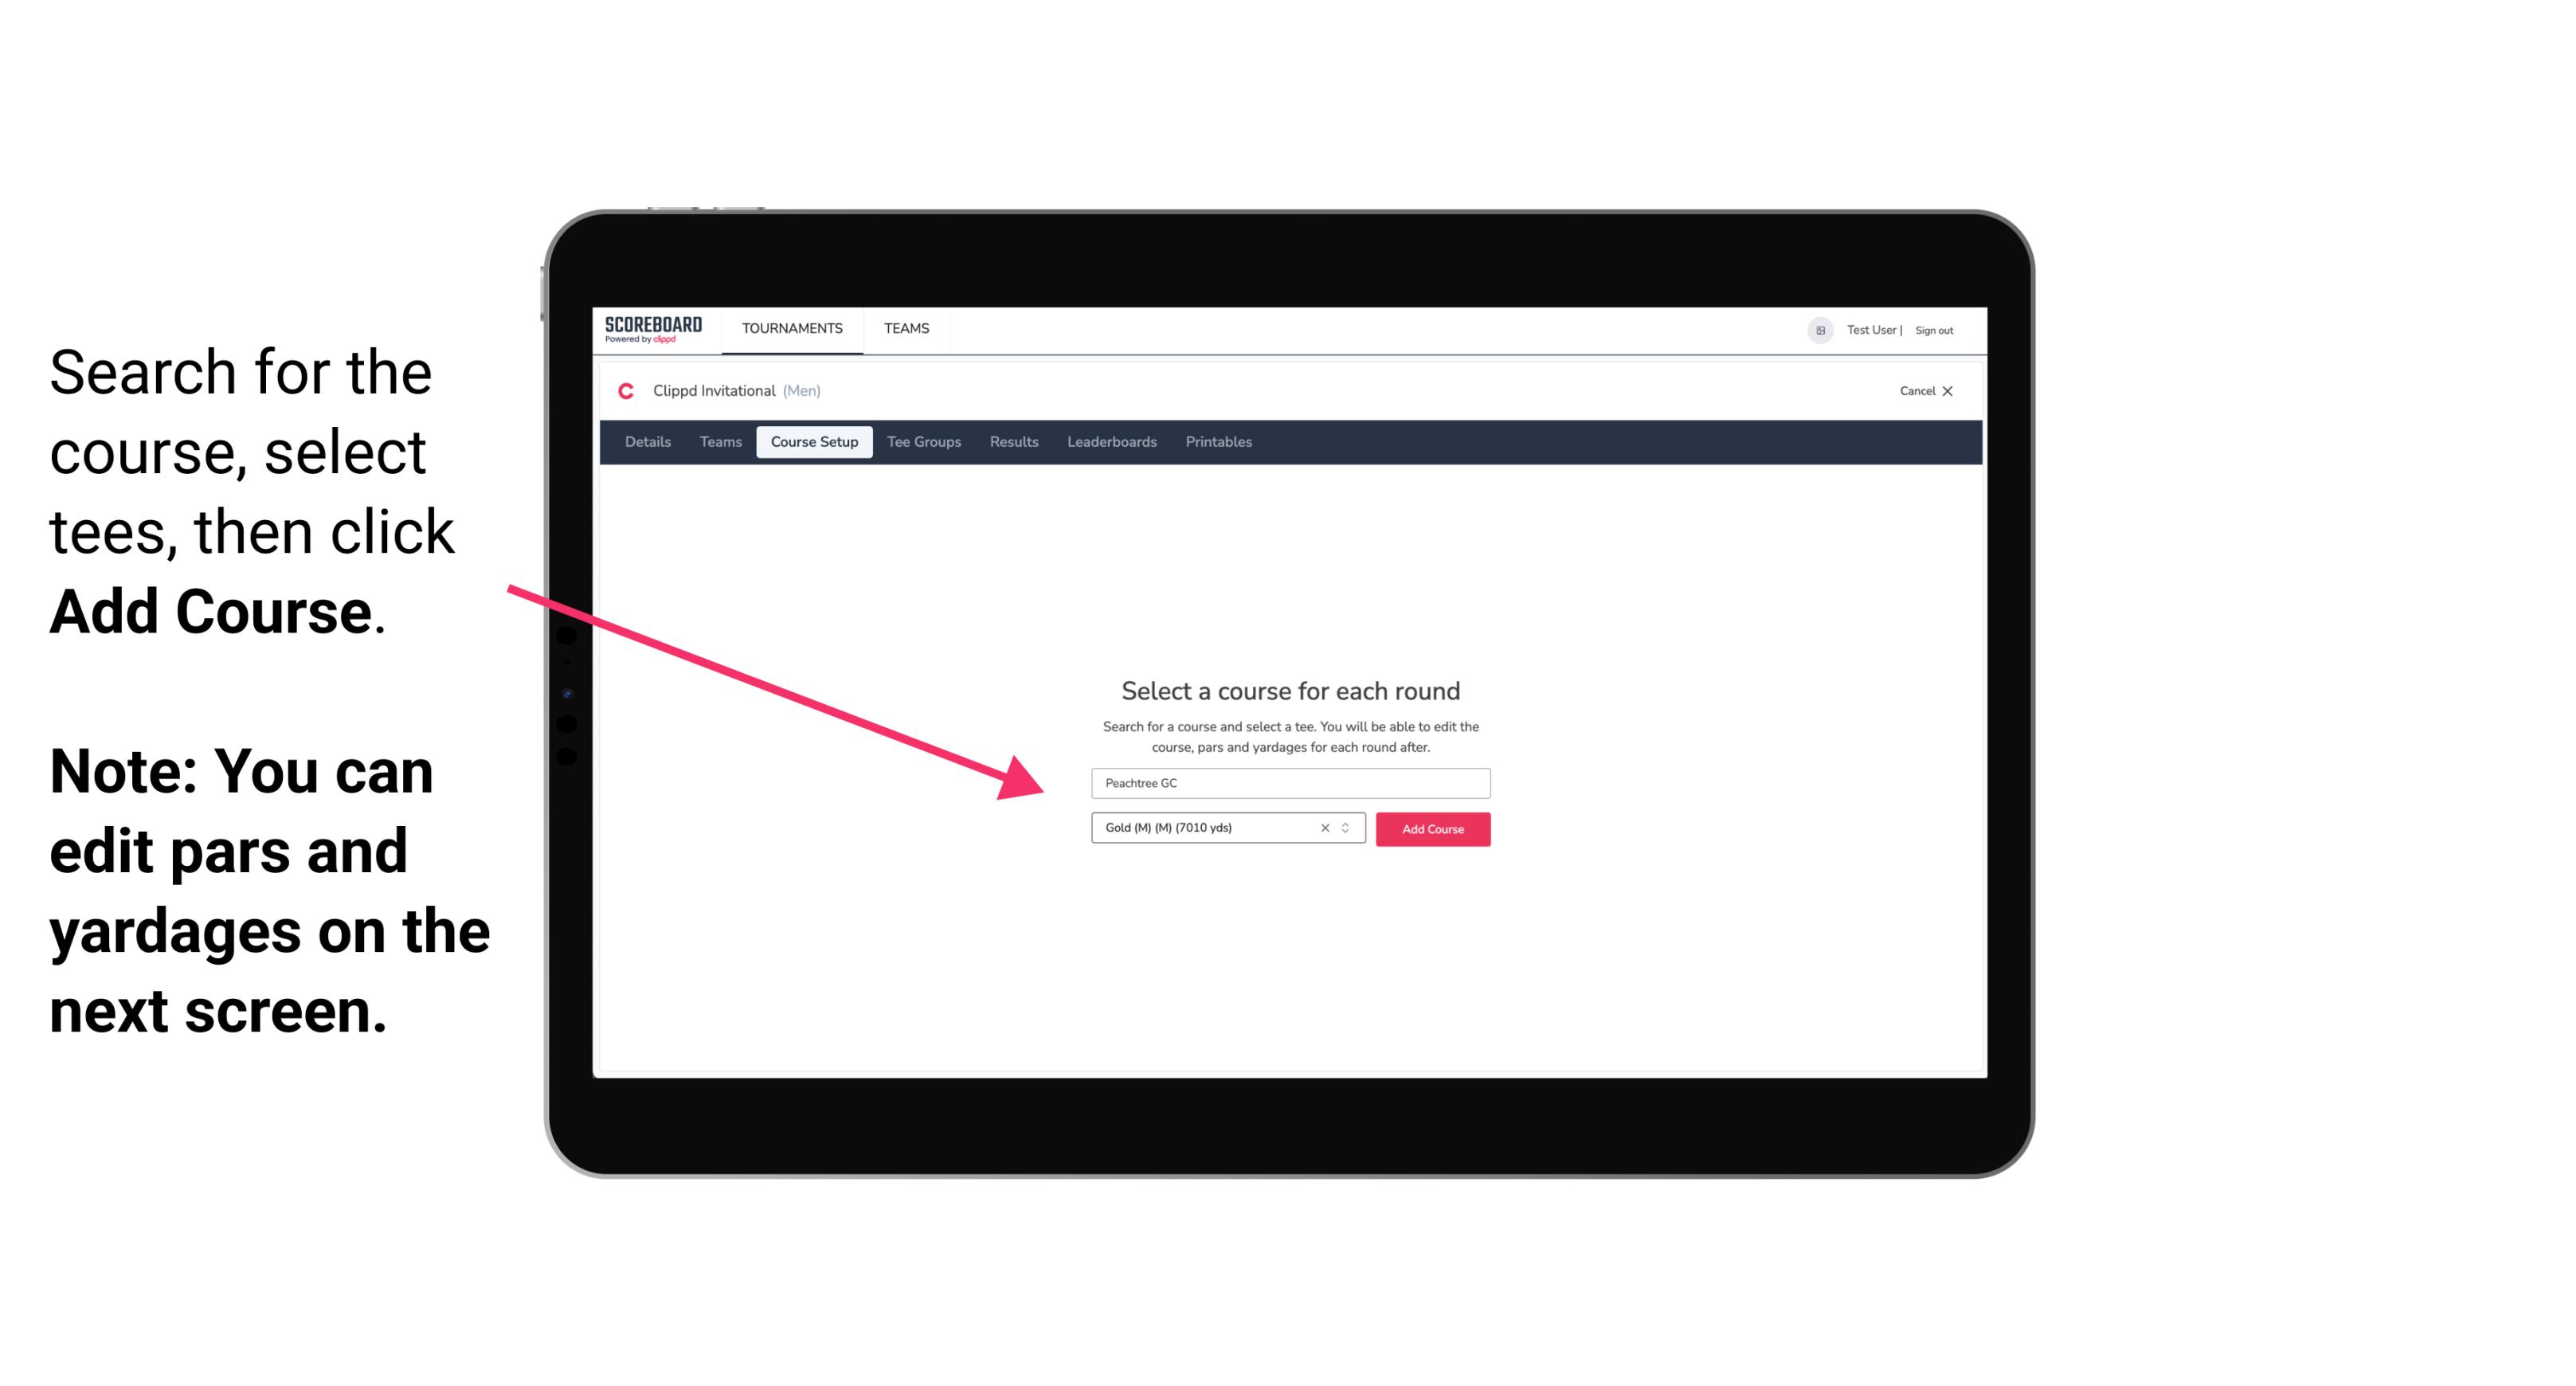The image size is (2576, 1386).
Task: Expand Results tab options
Action: coord(1012,442)
